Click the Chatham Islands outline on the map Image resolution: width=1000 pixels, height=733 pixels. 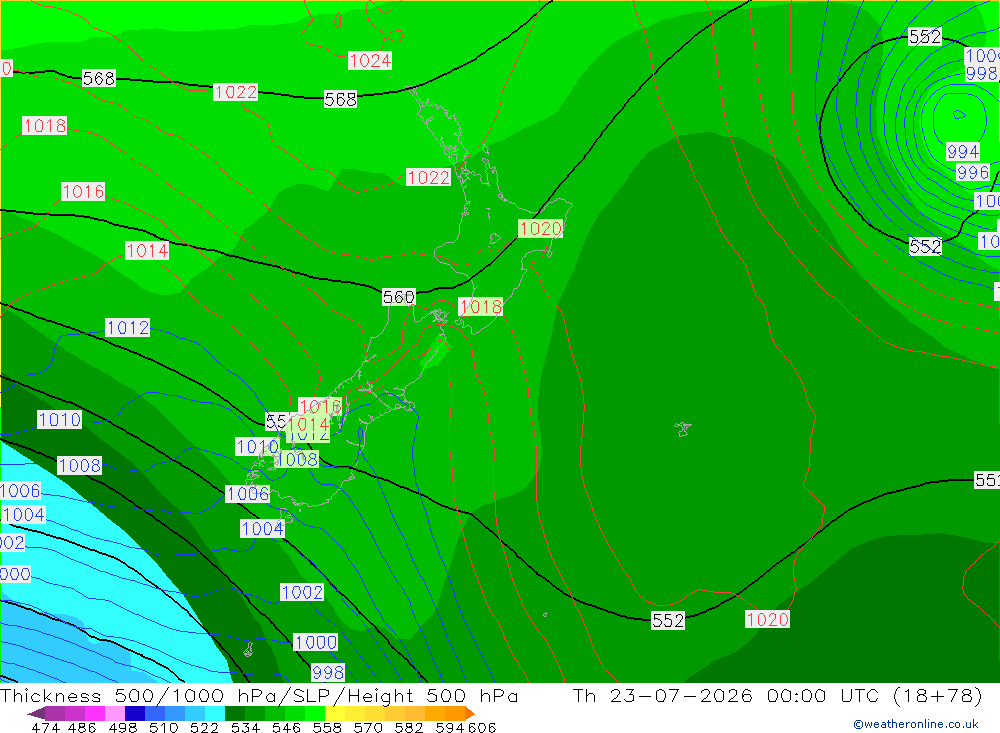(683, 429)
